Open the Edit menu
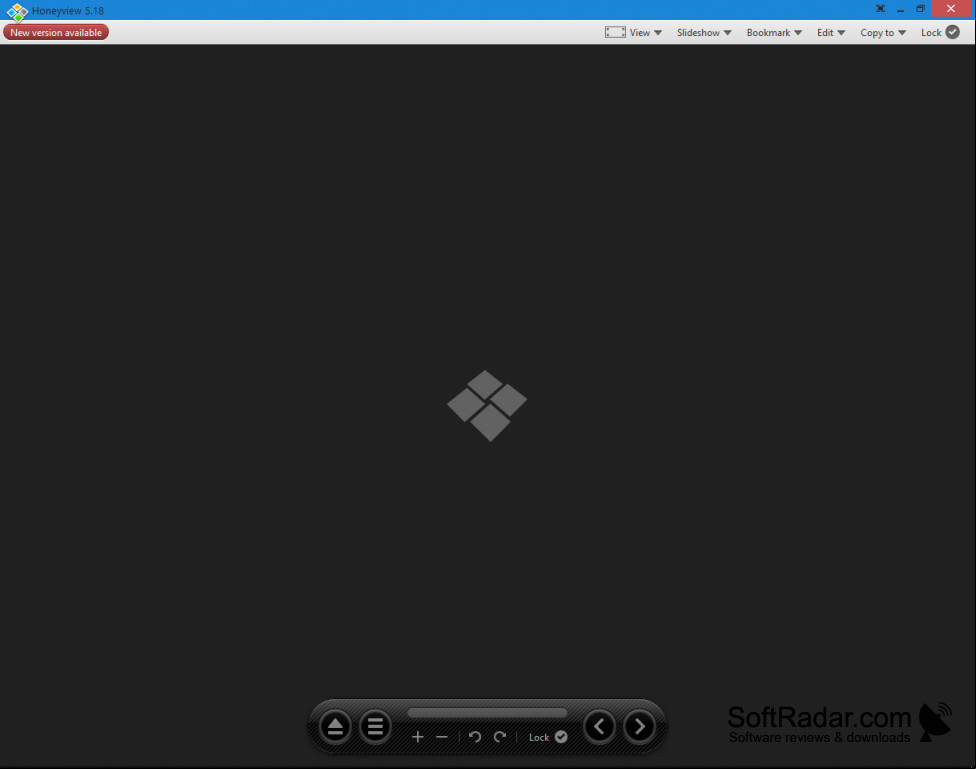976x769 pixels. [825, 32]
